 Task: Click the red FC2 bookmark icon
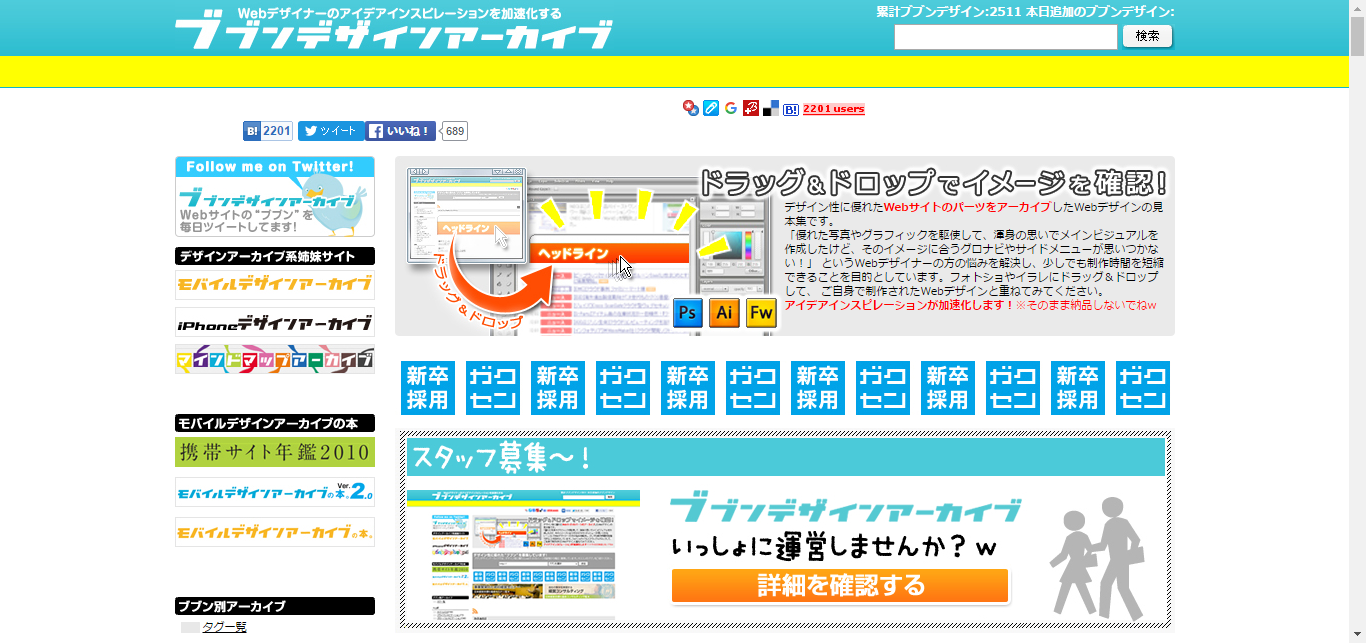pyautogui.click(x=750, y=108)
